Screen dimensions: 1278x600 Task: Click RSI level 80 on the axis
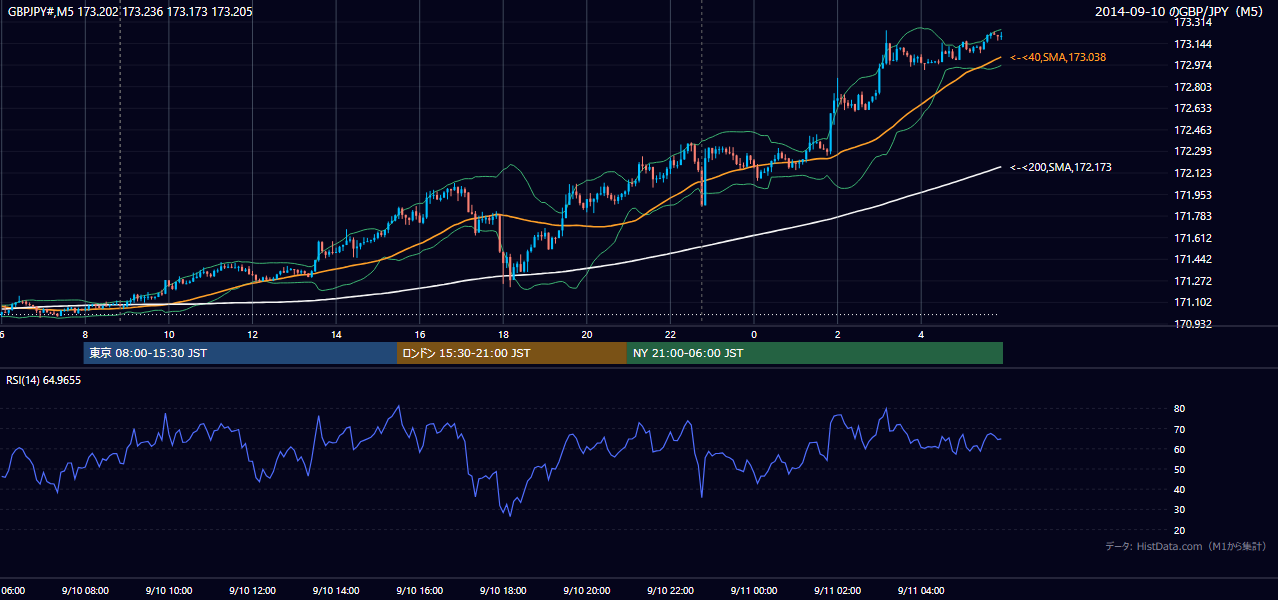(1179, 409)
